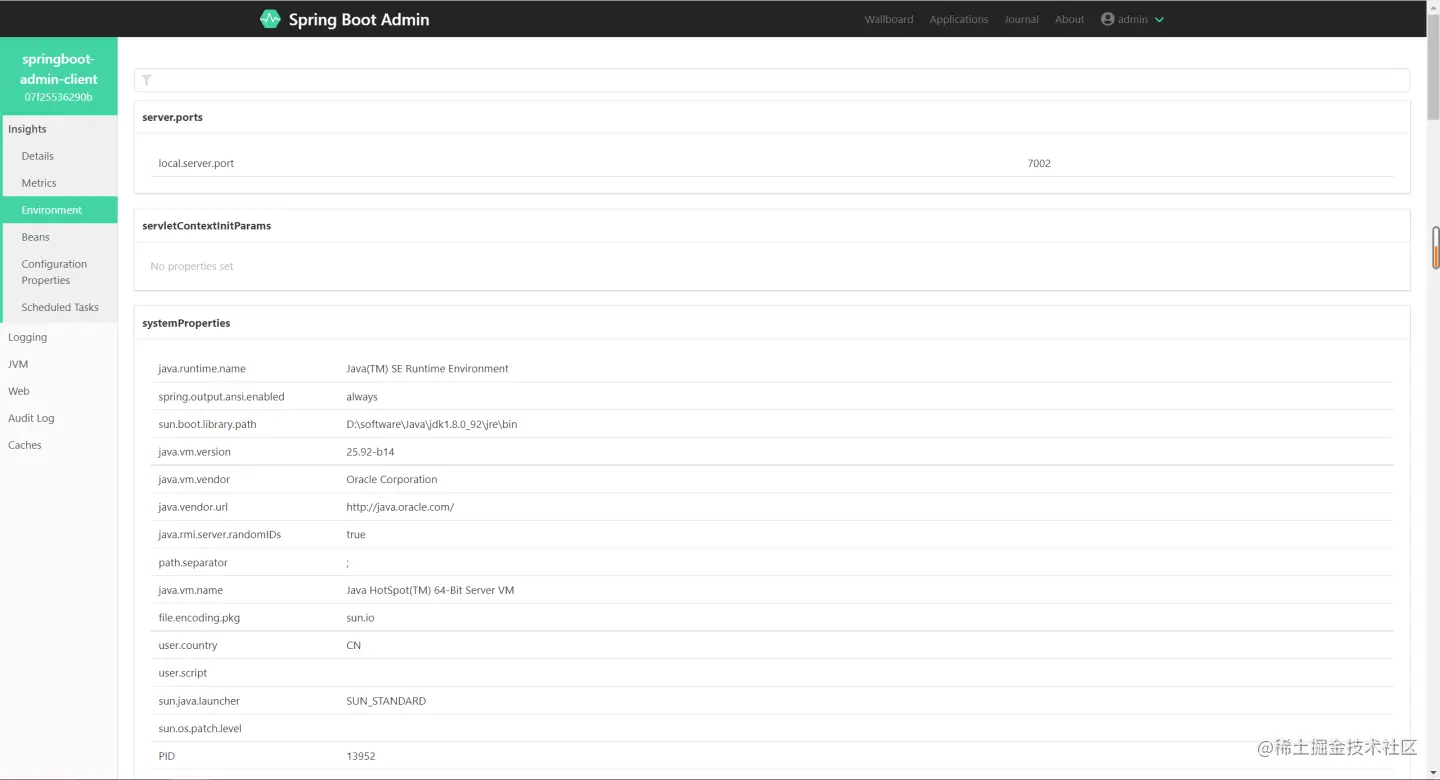1440x780 pixels.
Task: Click the sun.os.patch.level property name
Action: click(x=200, y=728)
